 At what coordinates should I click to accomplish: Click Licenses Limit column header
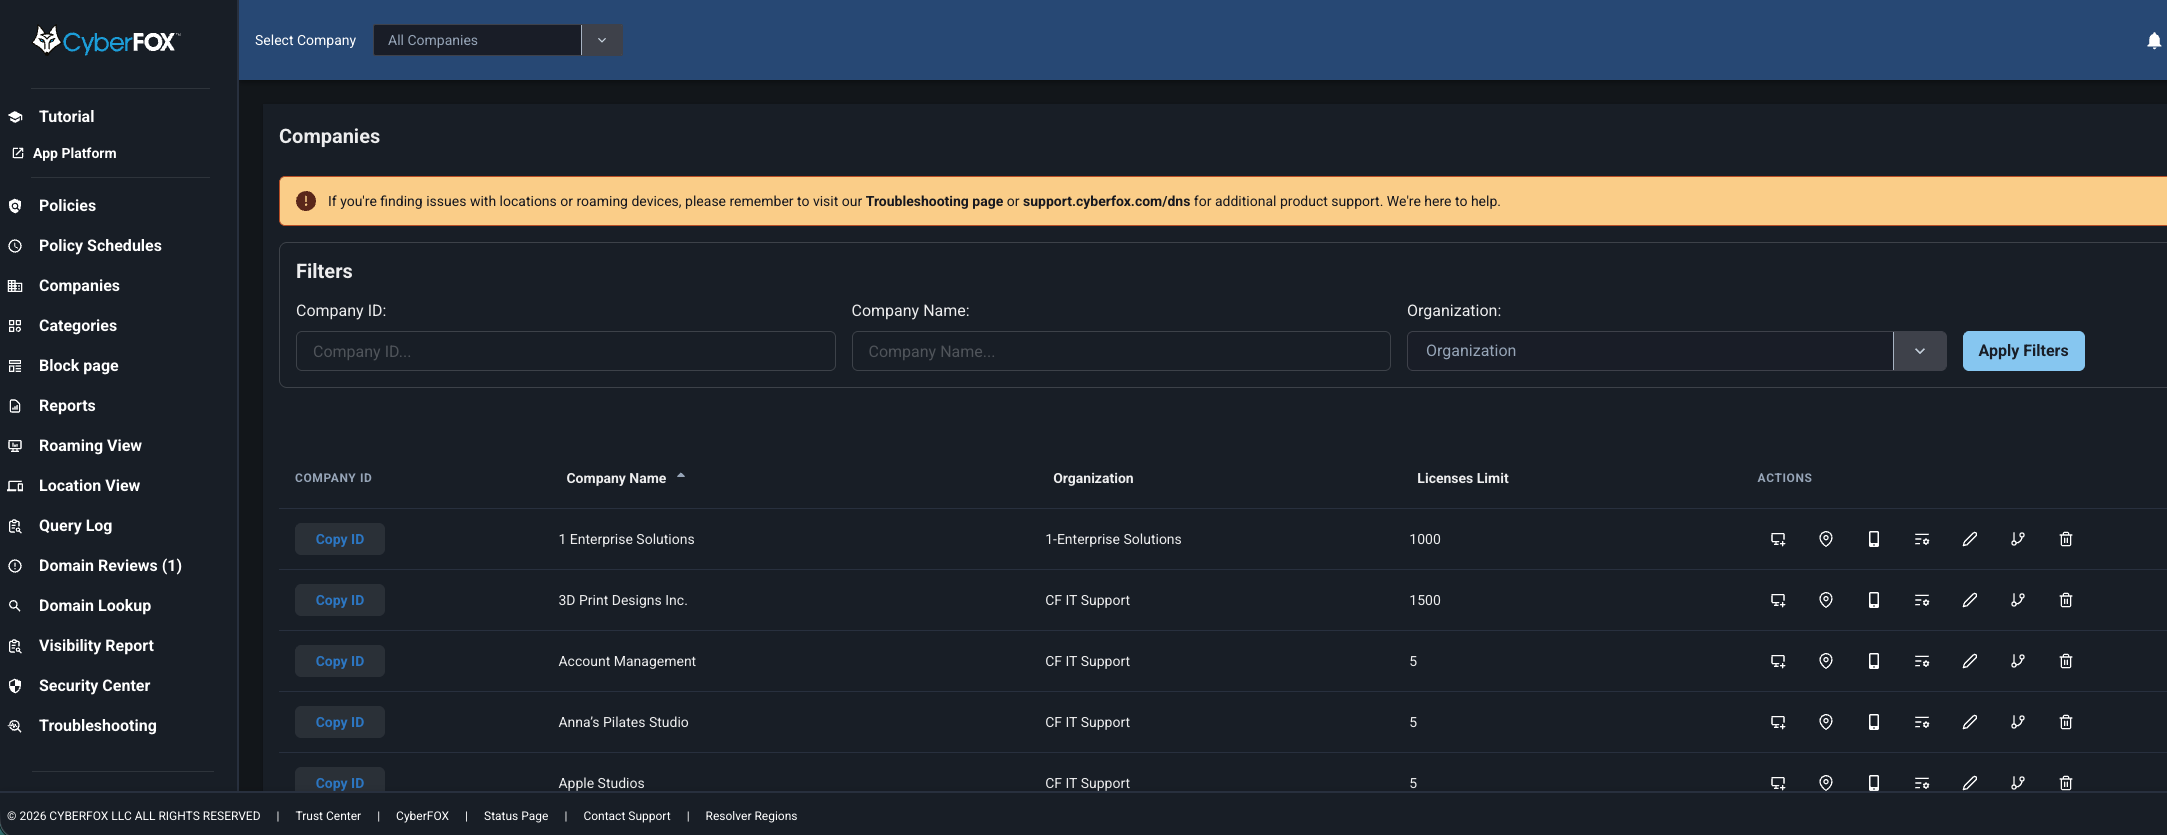(1462, 478)
